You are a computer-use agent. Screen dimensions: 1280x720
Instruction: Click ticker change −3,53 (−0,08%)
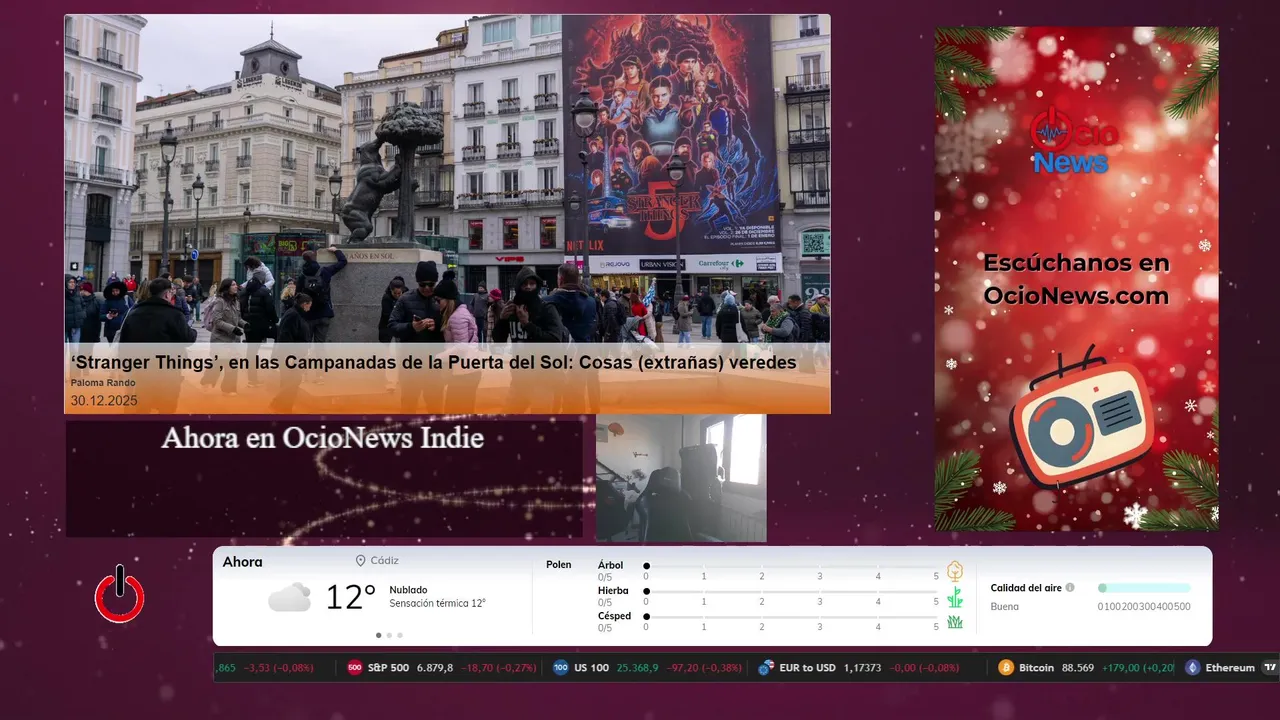coord(278,667)
